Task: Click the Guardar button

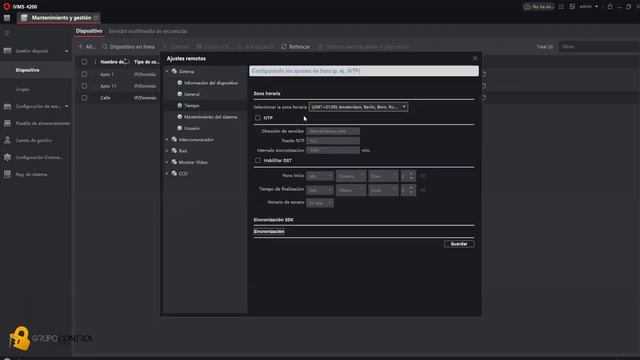Action: point(459,244)
